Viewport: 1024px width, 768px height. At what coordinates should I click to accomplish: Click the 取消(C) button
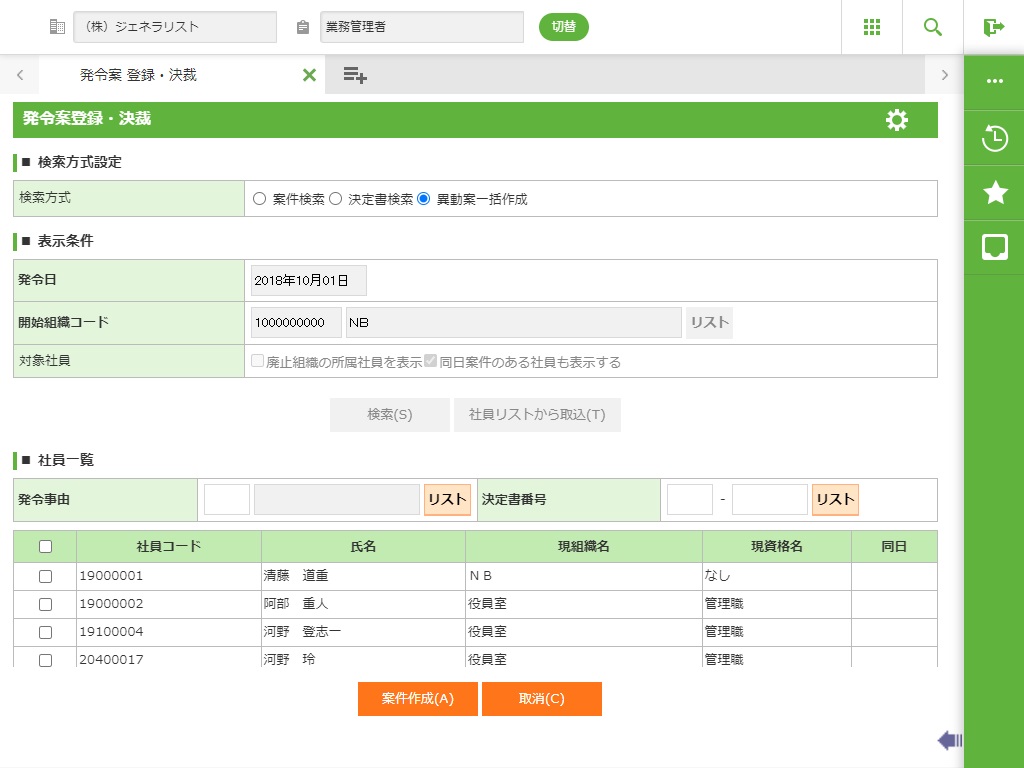coord(541,699)
